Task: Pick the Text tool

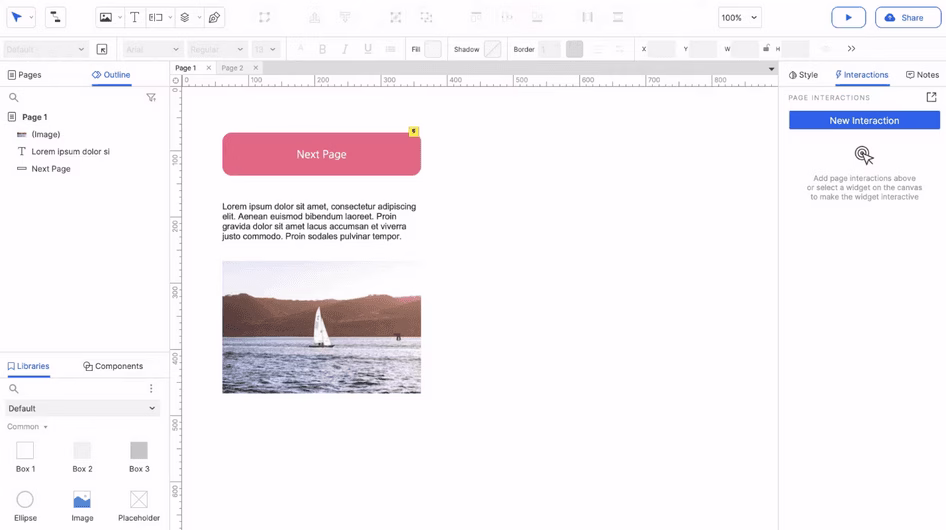Action: coord(135,18)
